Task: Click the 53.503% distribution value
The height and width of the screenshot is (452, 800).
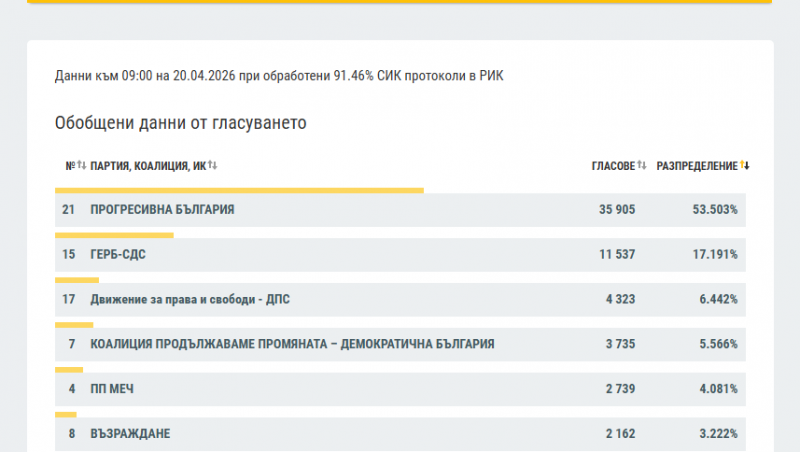Action: pos(716,210)
